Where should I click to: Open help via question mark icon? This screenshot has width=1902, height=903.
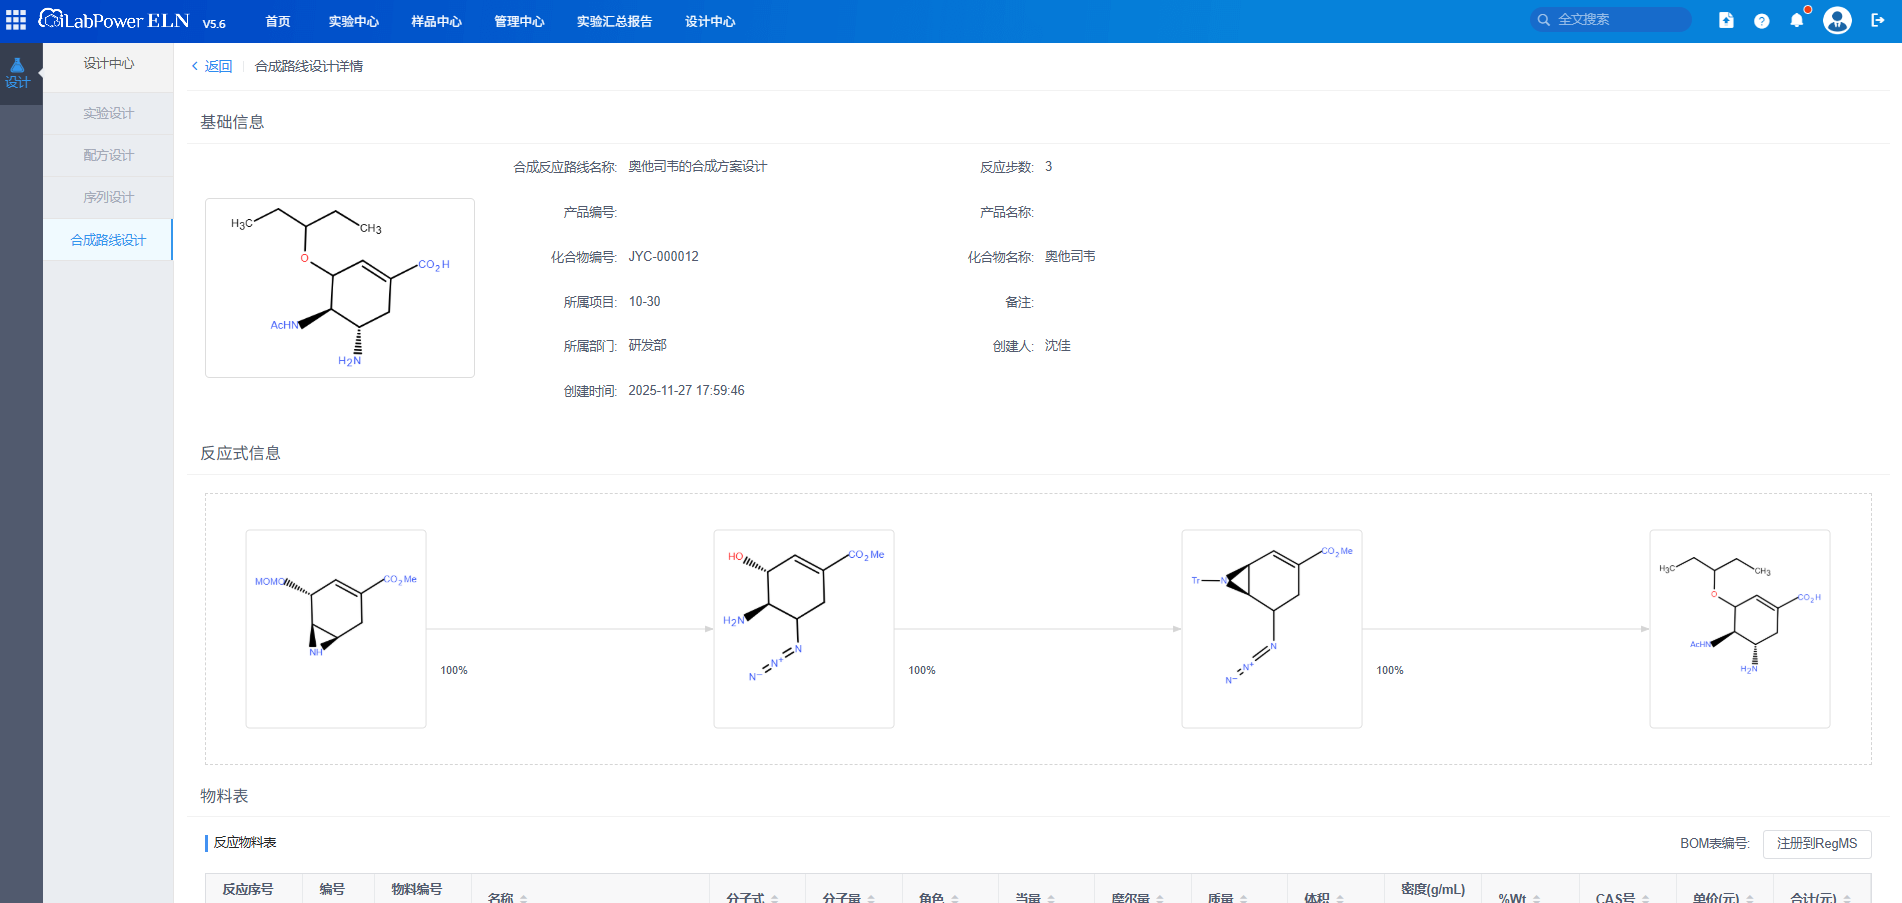[x=1761, y=21]
